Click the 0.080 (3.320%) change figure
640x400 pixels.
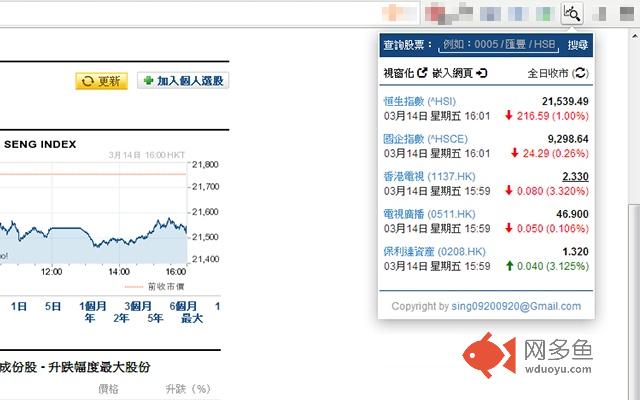point(552,191)
